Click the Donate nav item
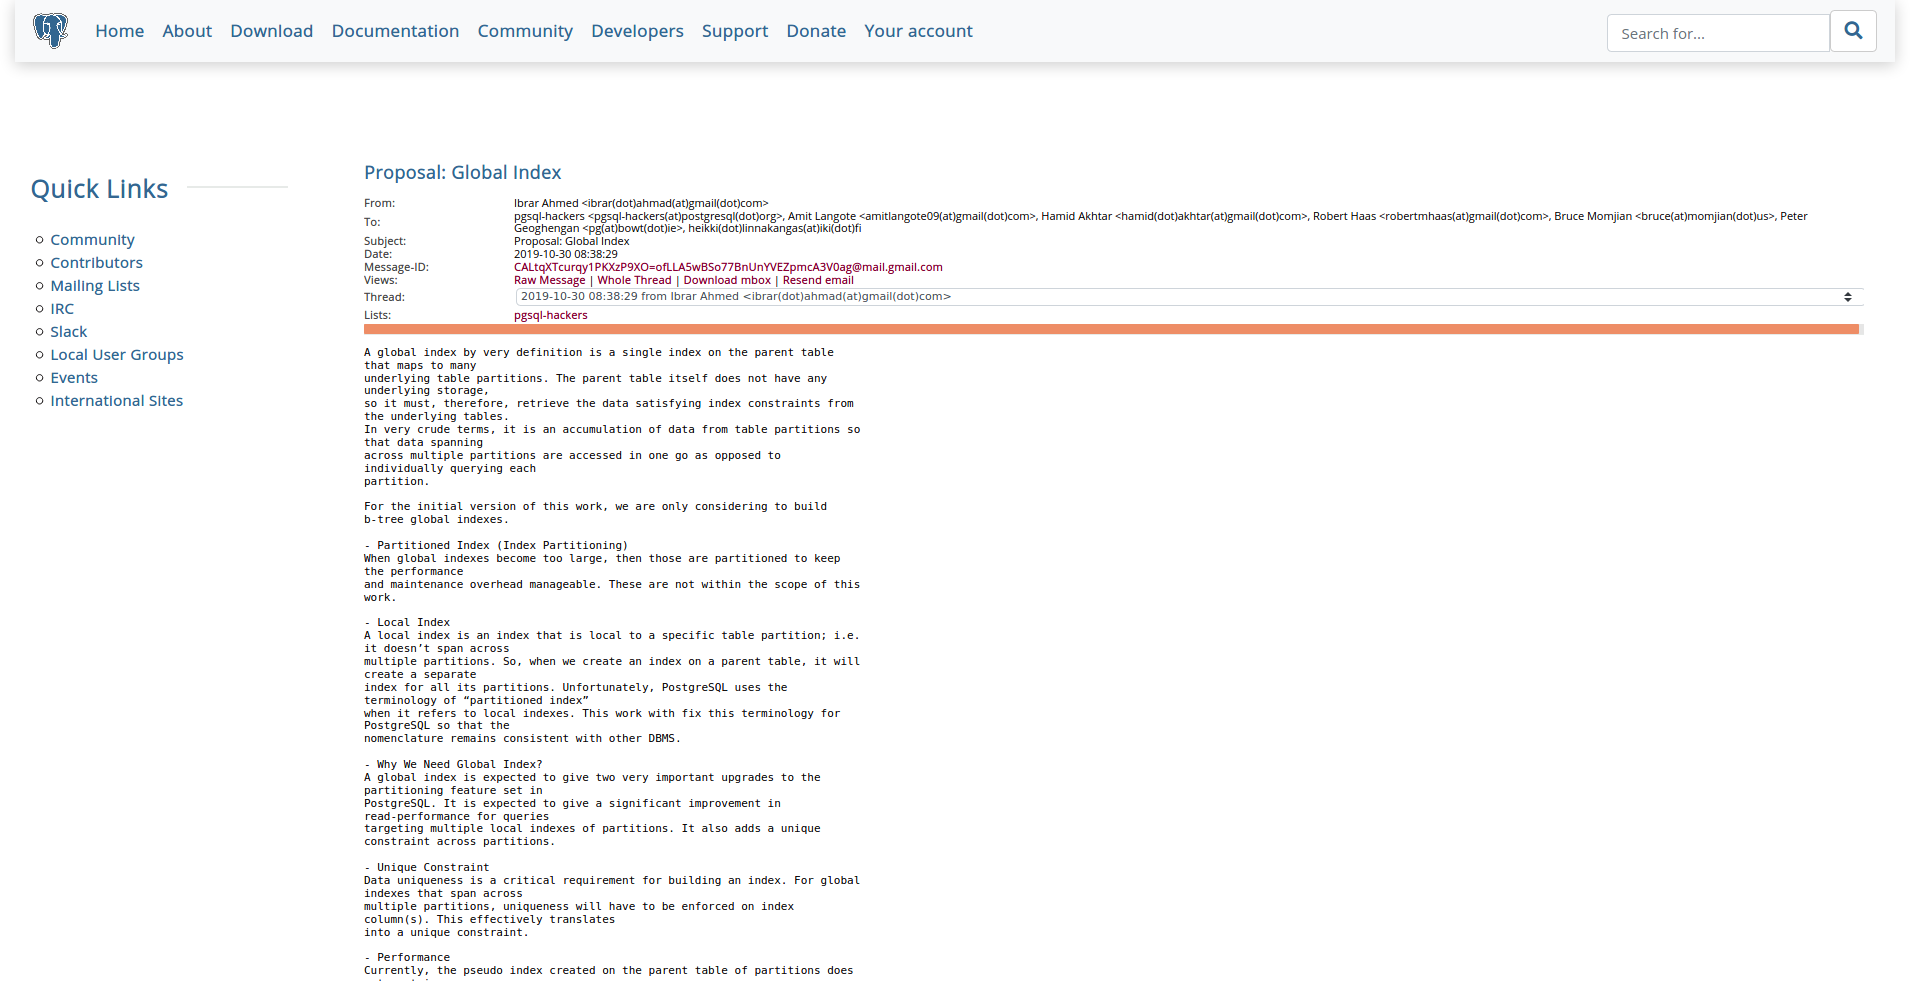Image resolution: width=1910 pixels, height=981 pixels. (x=816, y=31)
